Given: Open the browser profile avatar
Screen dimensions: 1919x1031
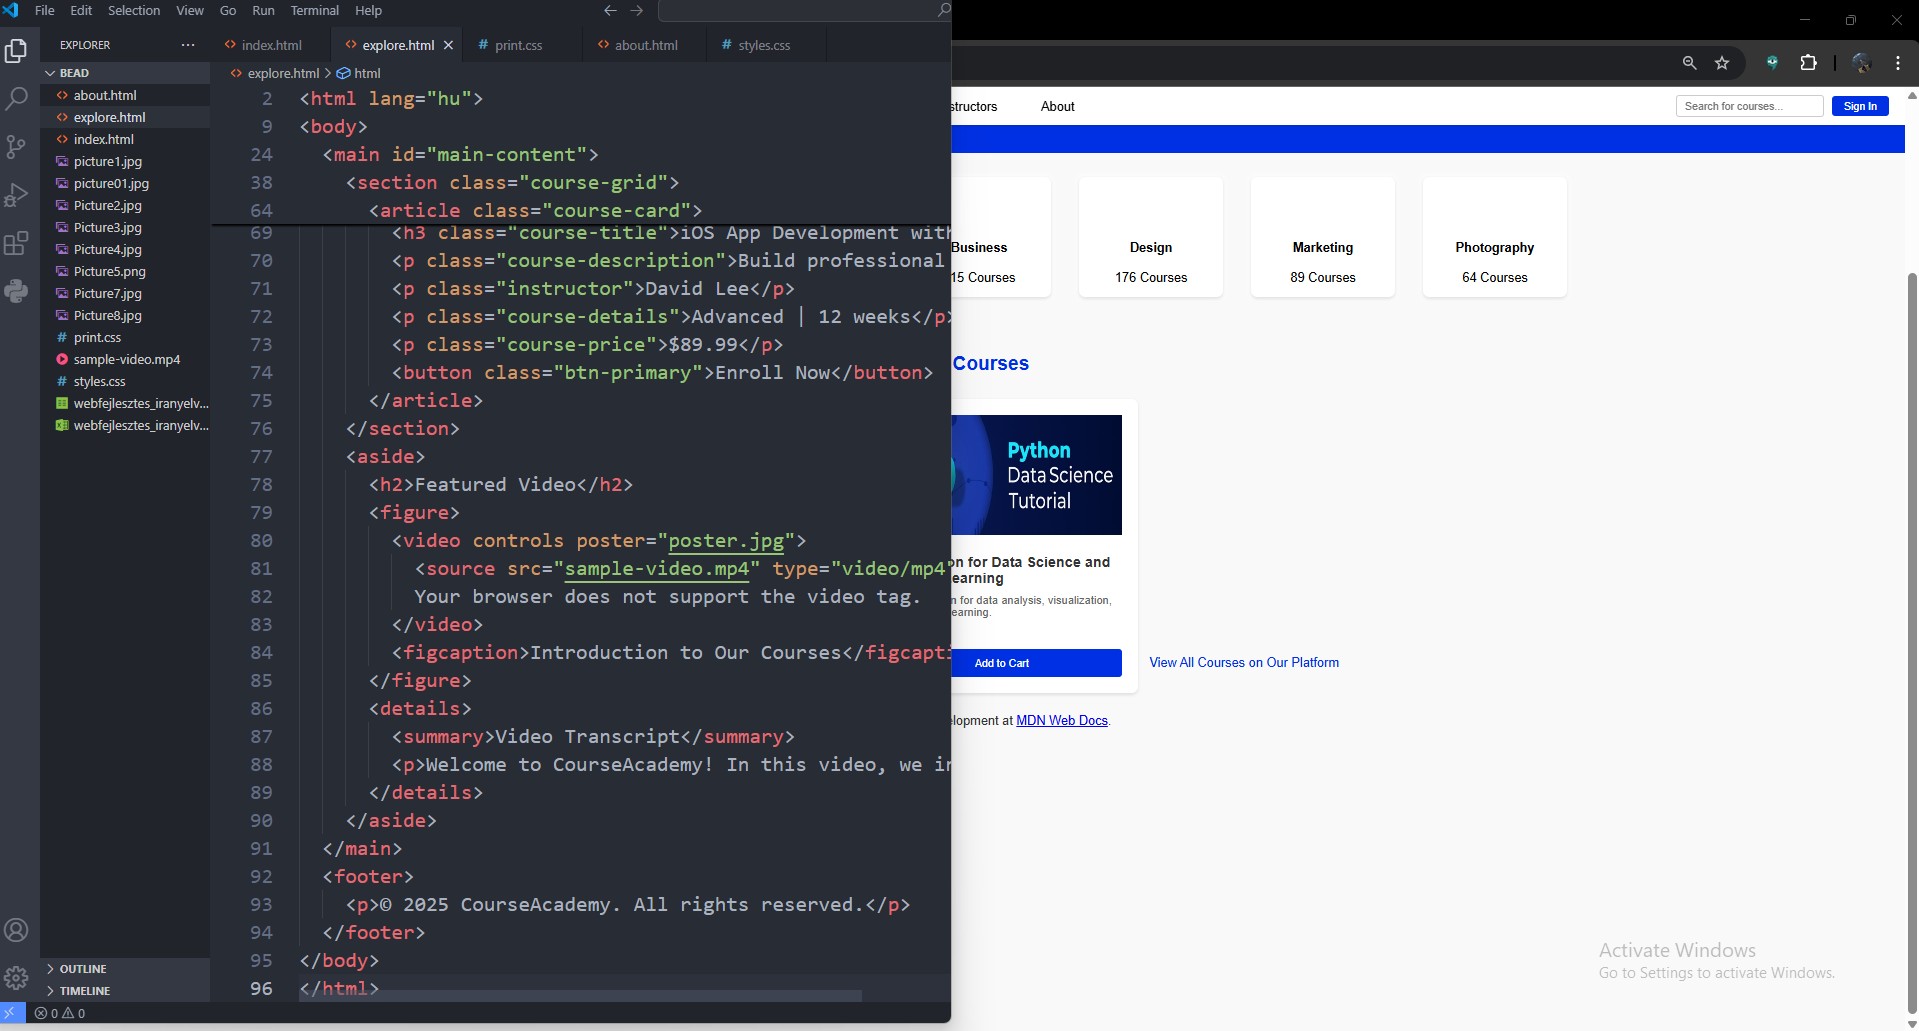Looking at the screenshot, I should tap(1861, 63).
